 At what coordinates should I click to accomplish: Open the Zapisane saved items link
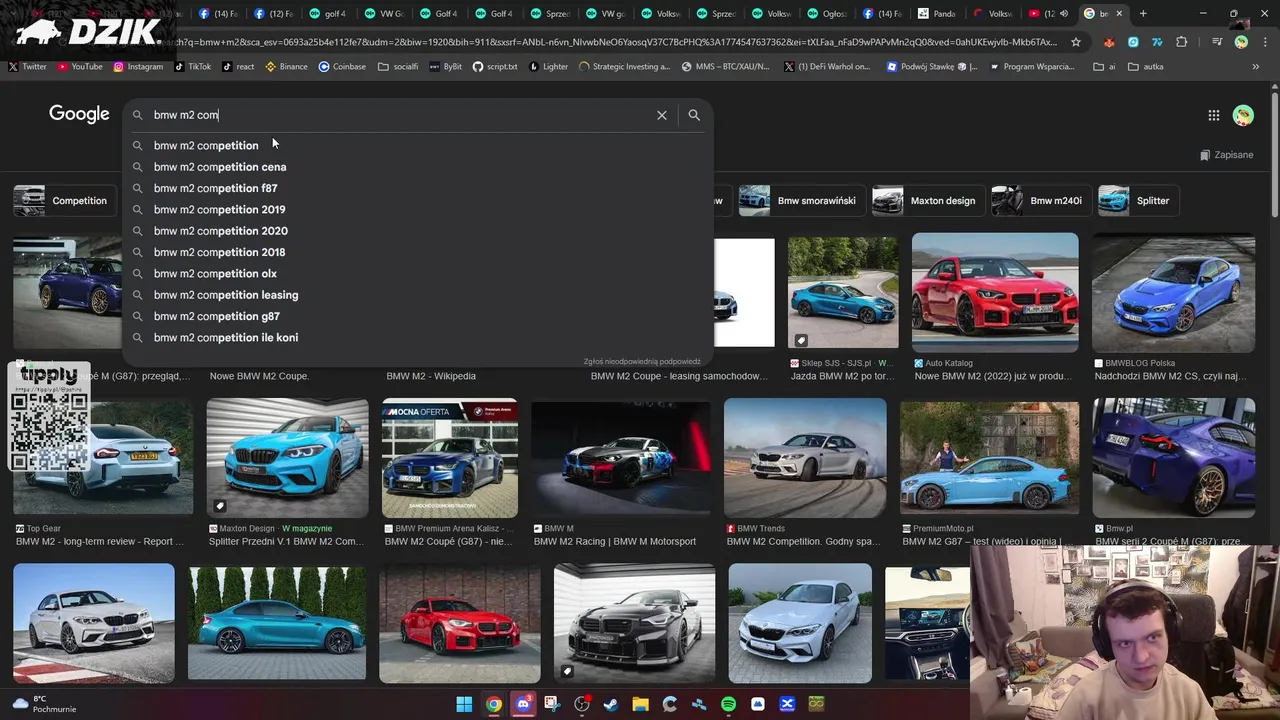(x=1226, y=155)
